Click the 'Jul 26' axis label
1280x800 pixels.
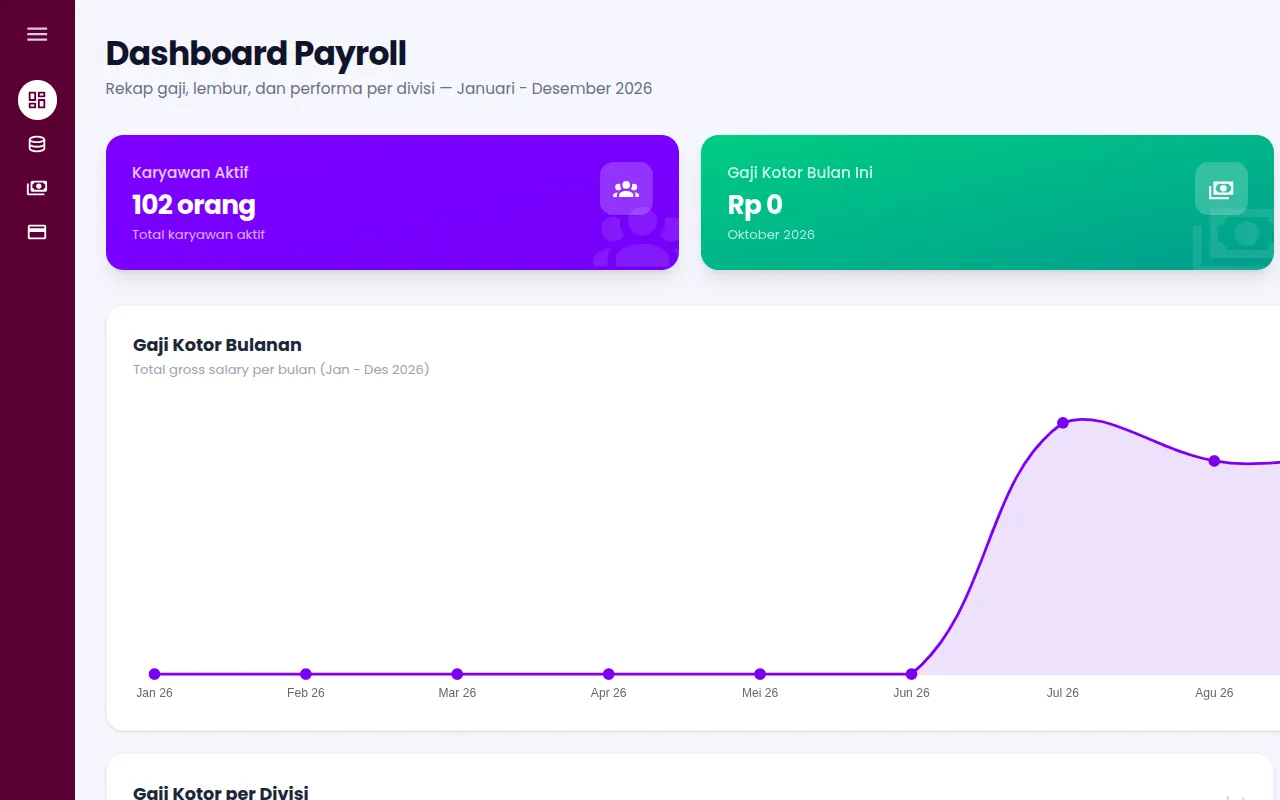1063,693
